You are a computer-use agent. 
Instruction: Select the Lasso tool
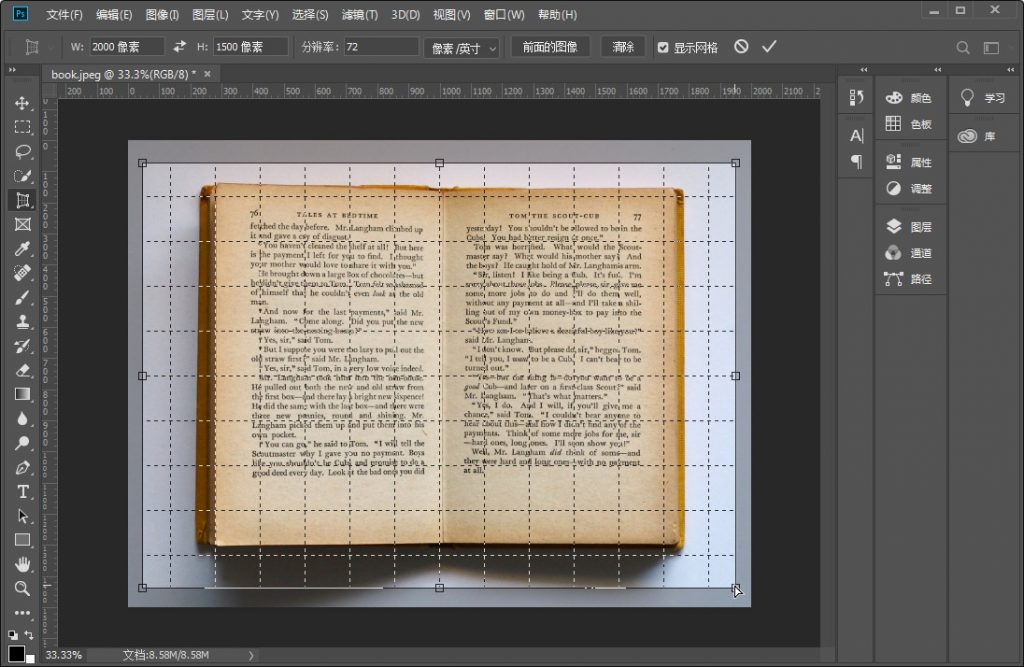22,152
